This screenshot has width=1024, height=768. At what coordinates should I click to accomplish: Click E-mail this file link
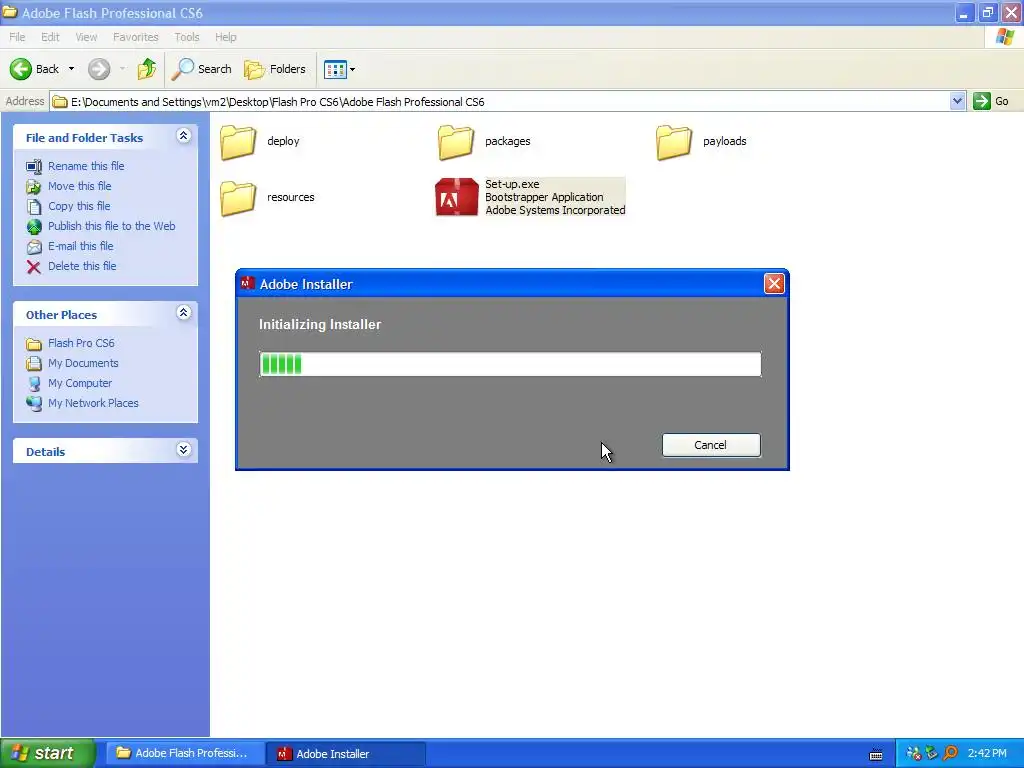tap(80, 246)
